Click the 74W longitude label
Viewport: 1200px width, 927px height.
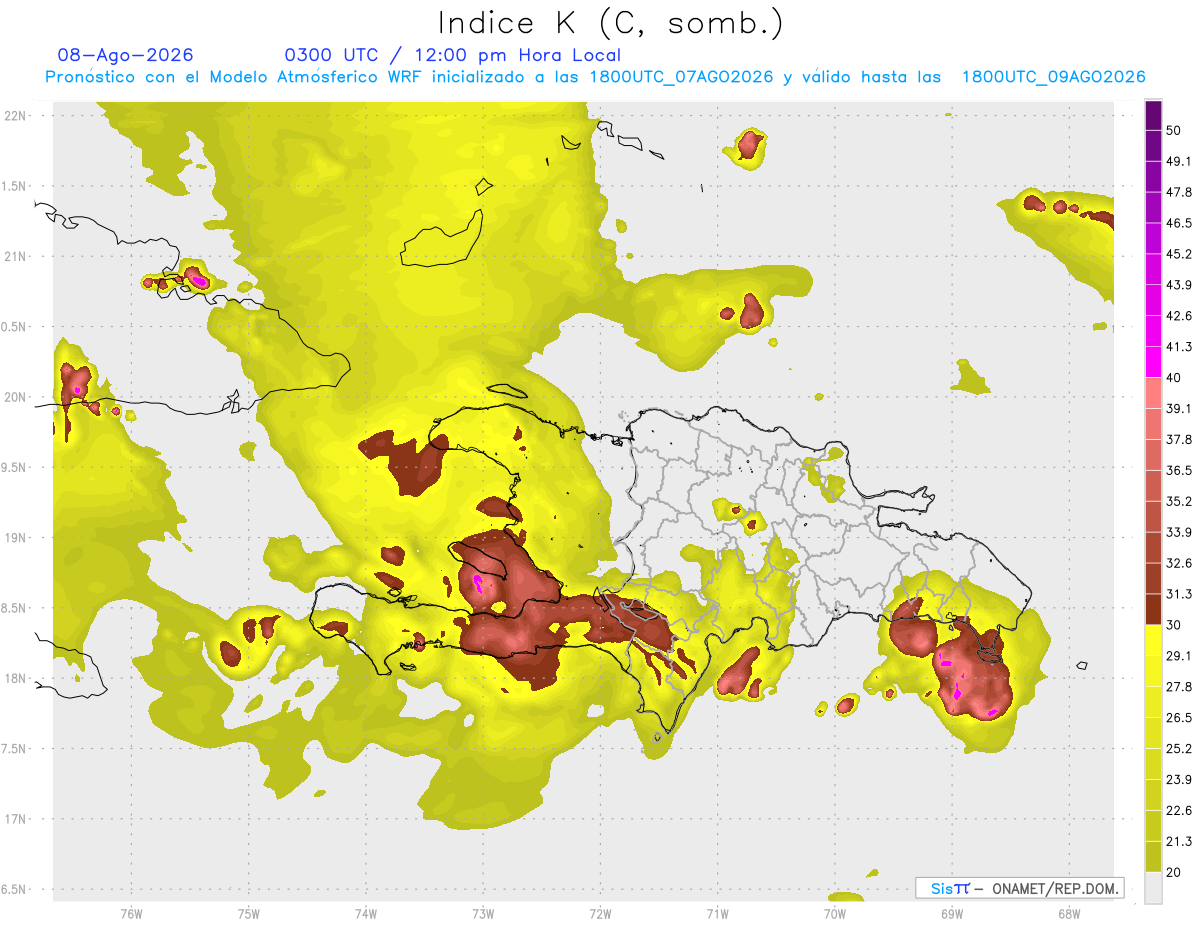pos(366,913)
